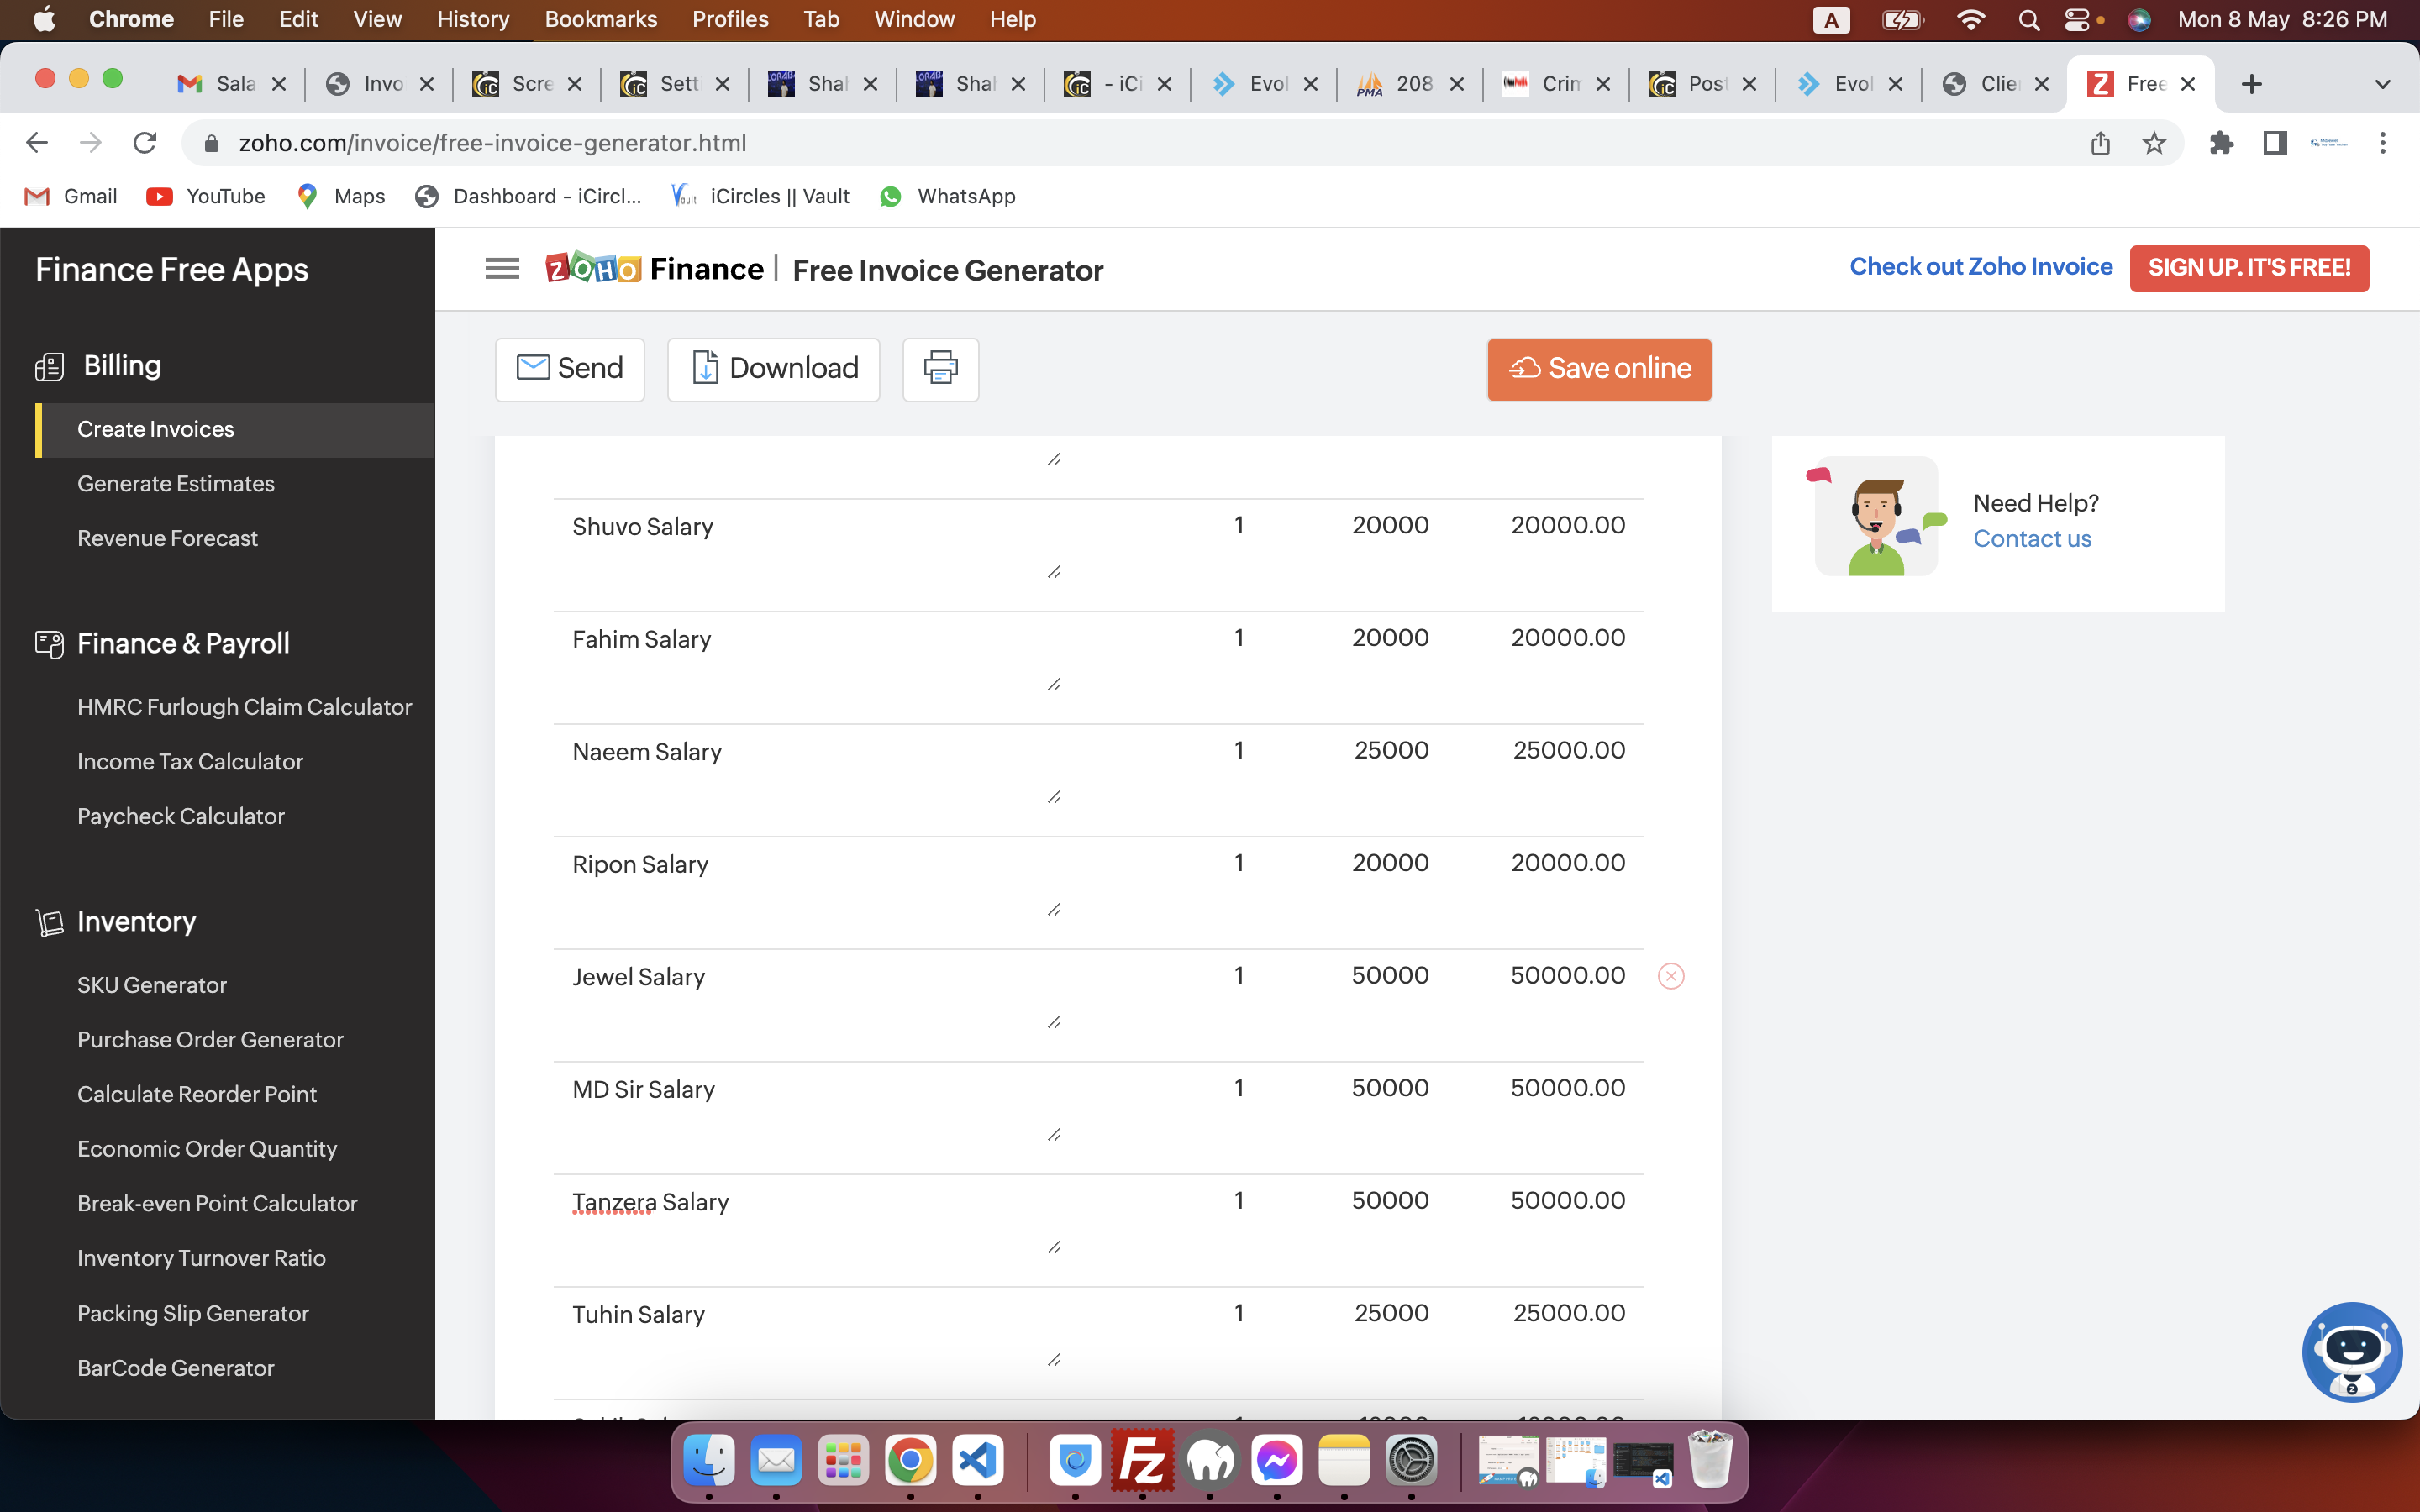Screen dimensions: 2420x1512
Task: Click the share icon in the address bar
Action: coord(2100,143)
